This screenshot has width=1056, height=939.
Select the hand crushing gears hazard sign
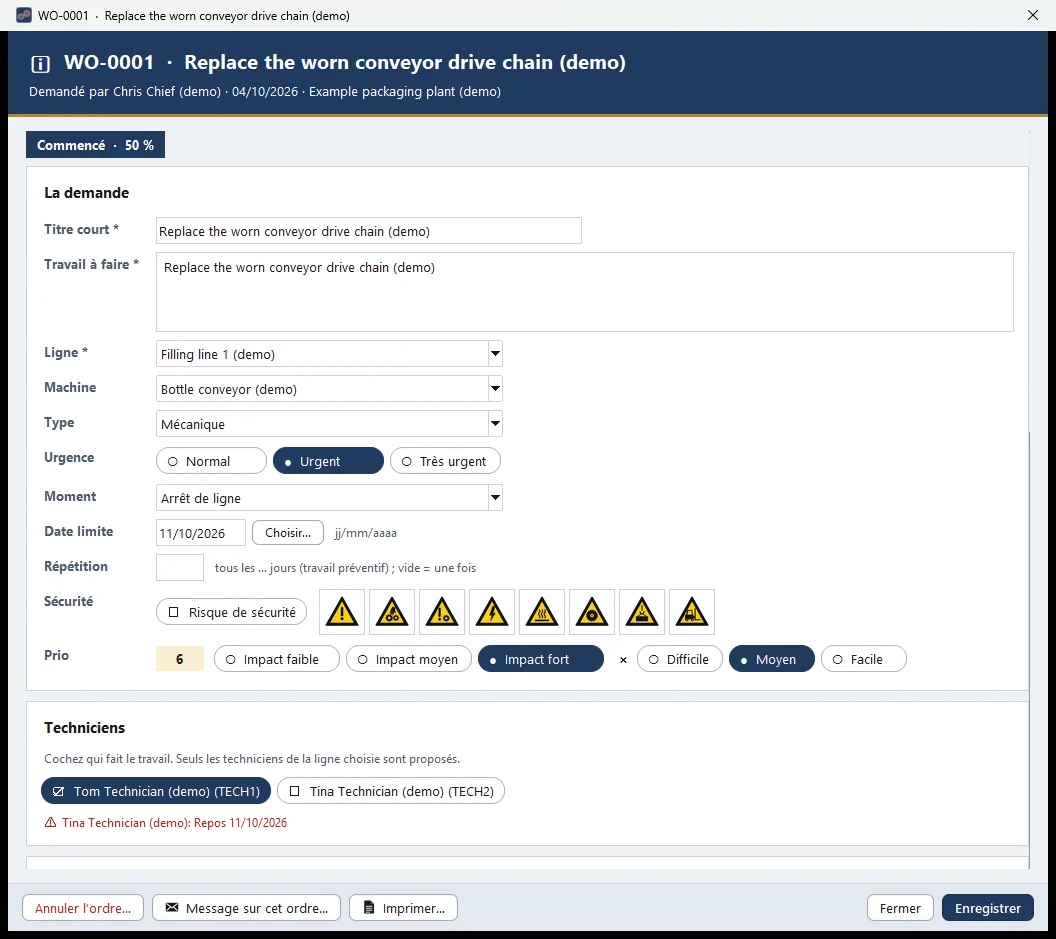[392, 612]
